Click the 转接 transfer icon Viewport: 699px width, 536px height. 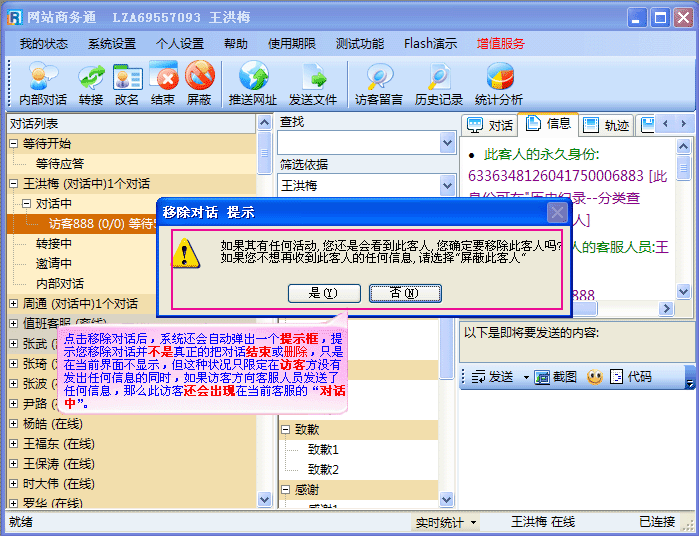pyautogui.click(x=91, y=77)
